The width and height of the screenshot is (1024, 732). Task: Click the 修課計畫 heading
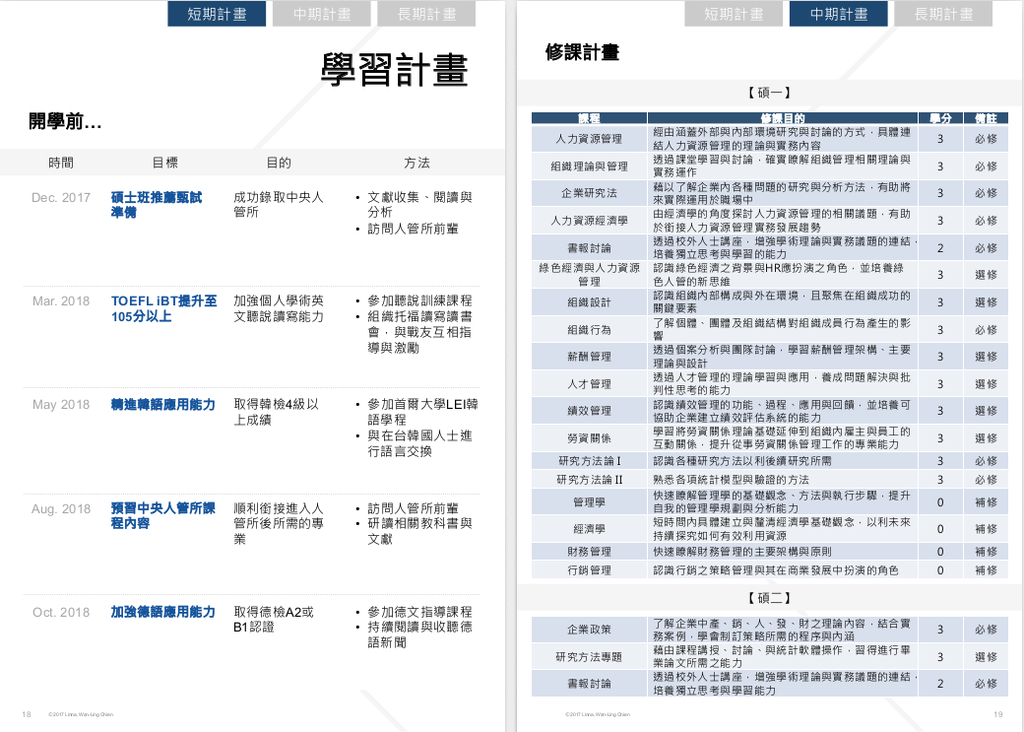point(582,52)
